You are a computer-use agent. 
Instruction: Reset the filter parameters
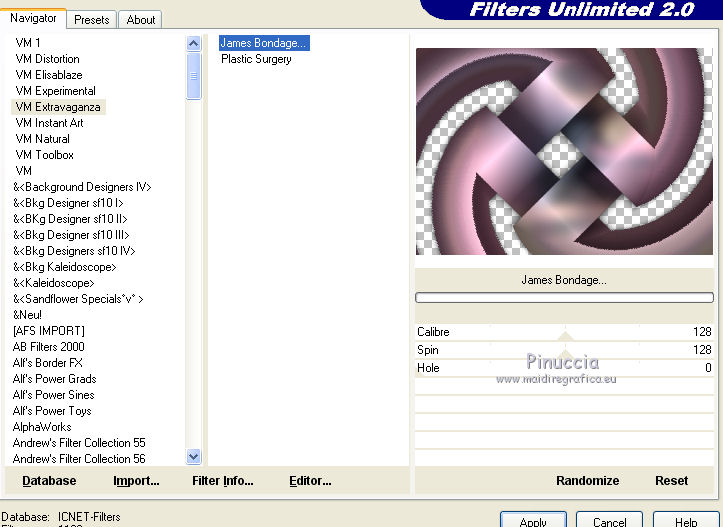pyautogui.click(x=671, y=481)
